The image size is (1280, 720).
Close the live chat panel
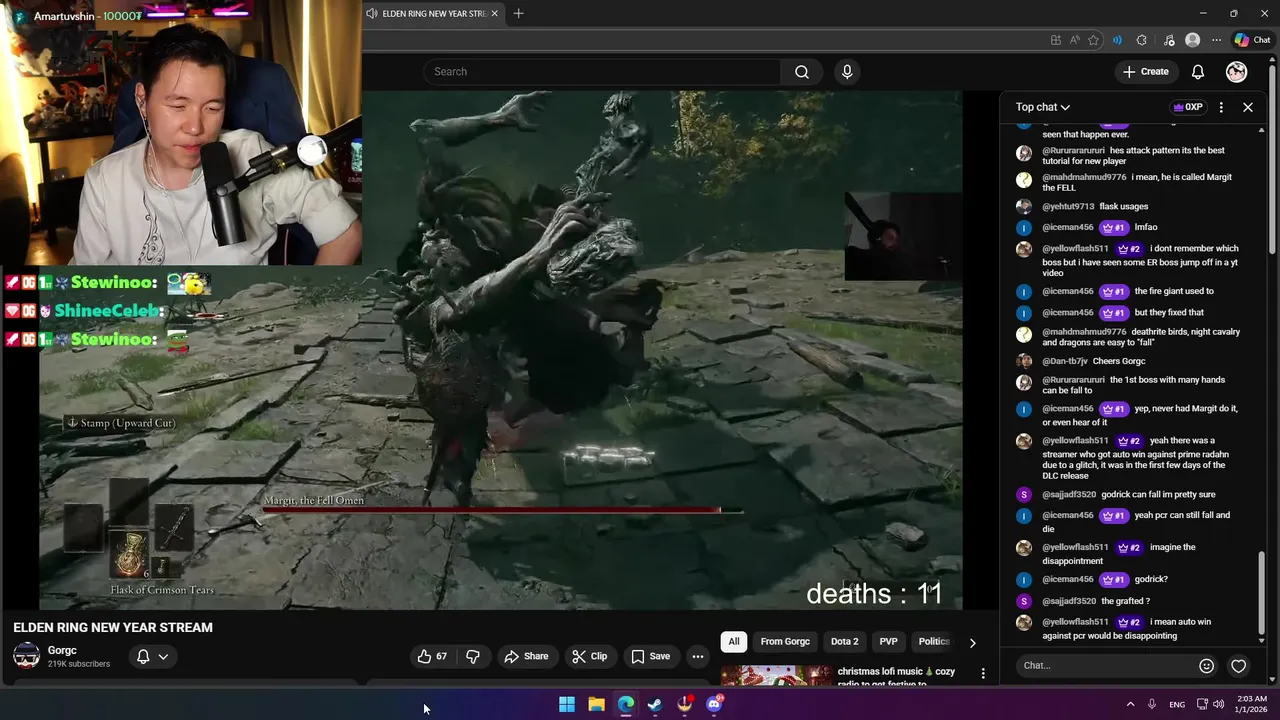coord(1248,107)
